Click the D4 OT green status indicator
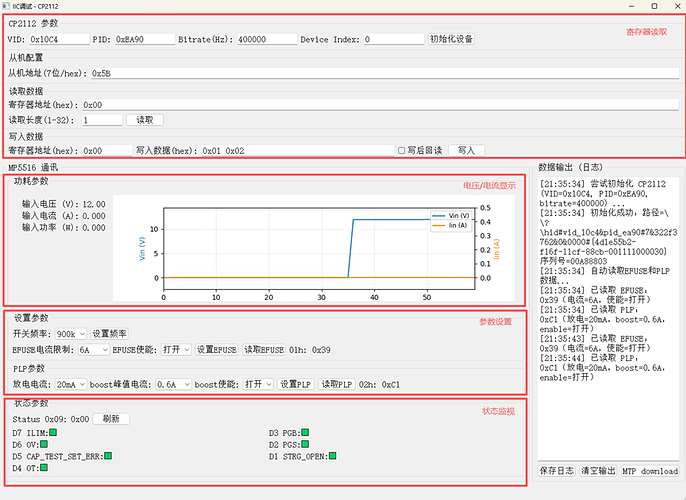The height and width of the screenshot is (500, 686). pos(42,468)
